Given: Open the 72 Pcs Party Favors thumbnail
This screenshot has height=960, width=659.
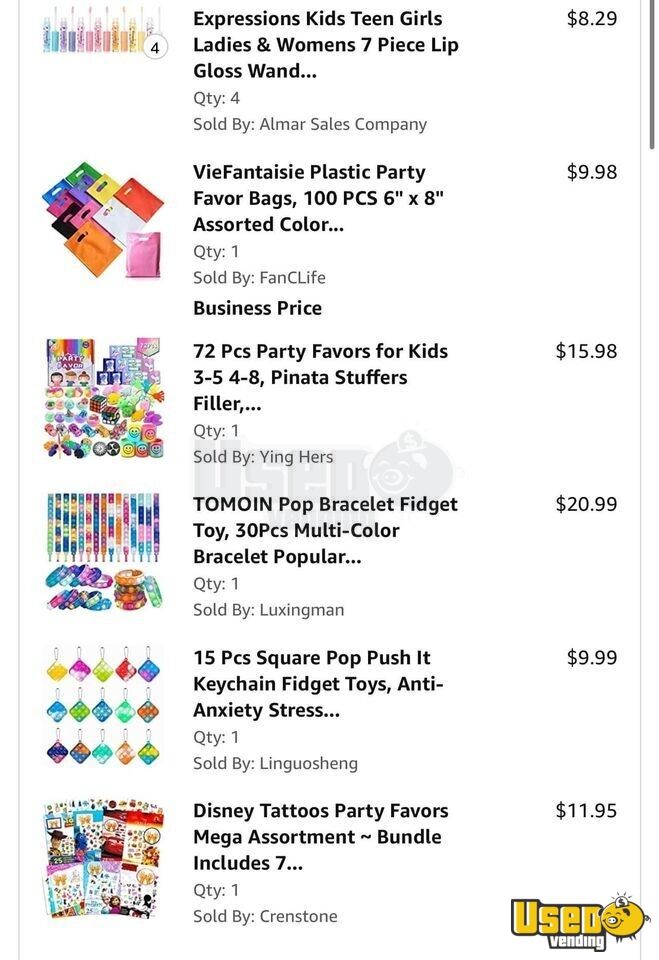Looking at the screenshot, I should tap(103, 398).
